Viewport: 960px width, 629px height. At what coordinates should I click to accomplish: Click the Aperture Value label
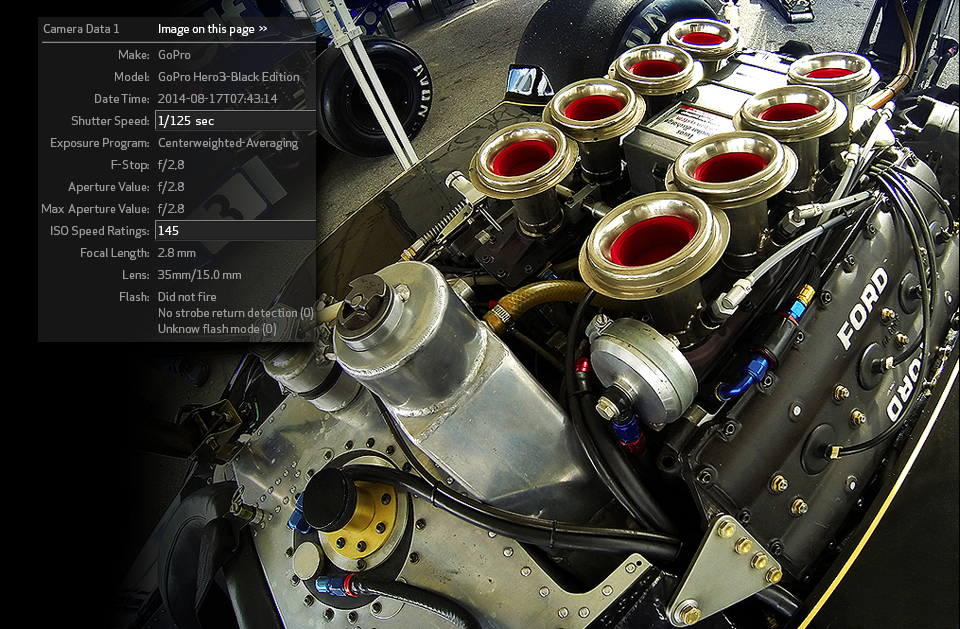[109, 187]
